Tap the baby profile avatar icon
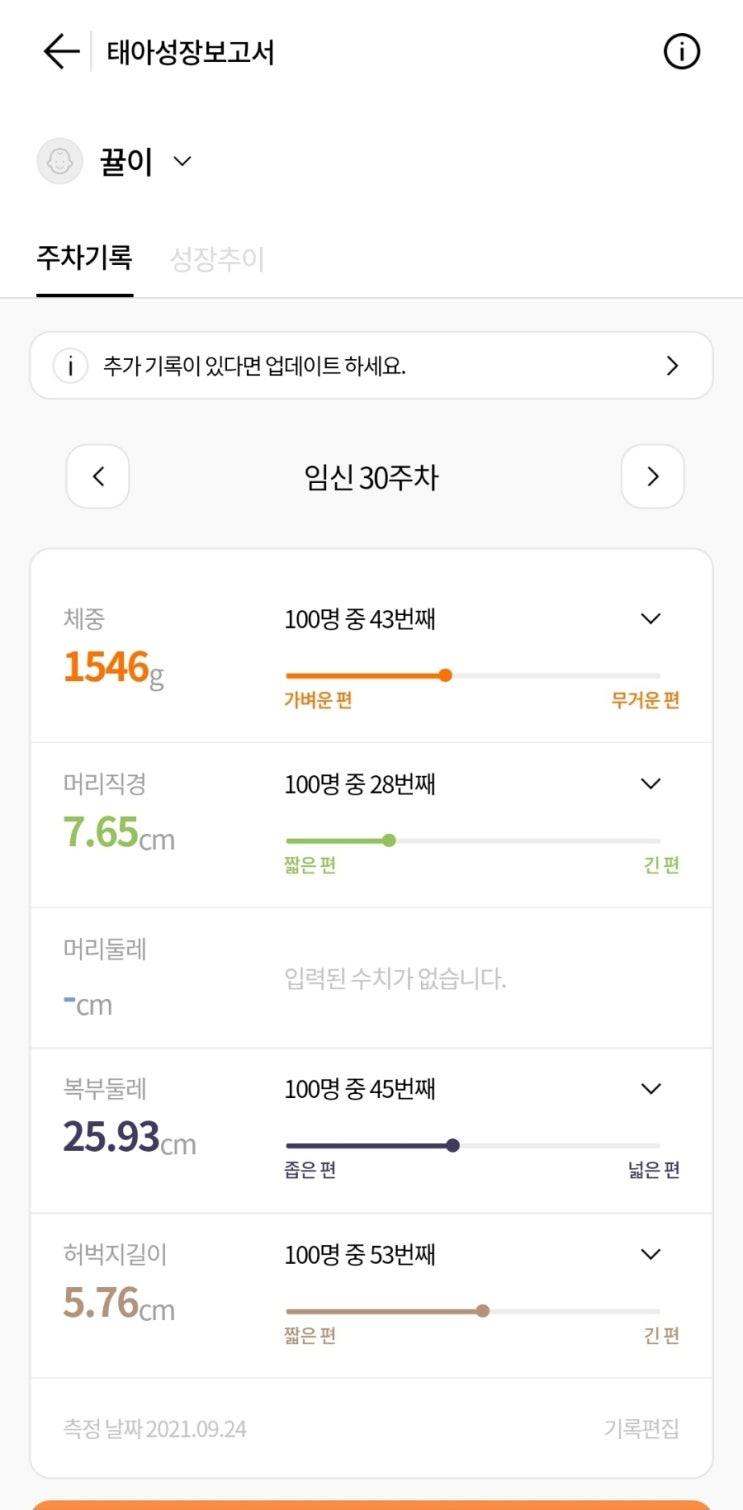The height and width of the screenshot is (1510, 743). 60,161
